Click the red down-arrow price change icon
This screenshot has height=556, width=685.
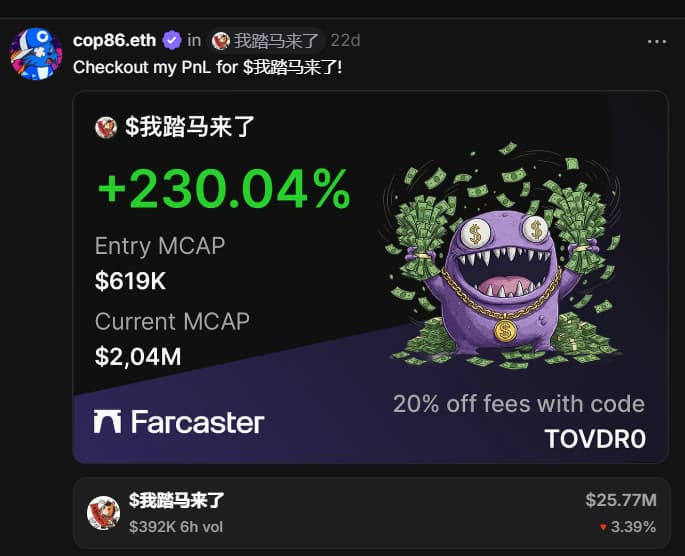click(x=603, y=528)
